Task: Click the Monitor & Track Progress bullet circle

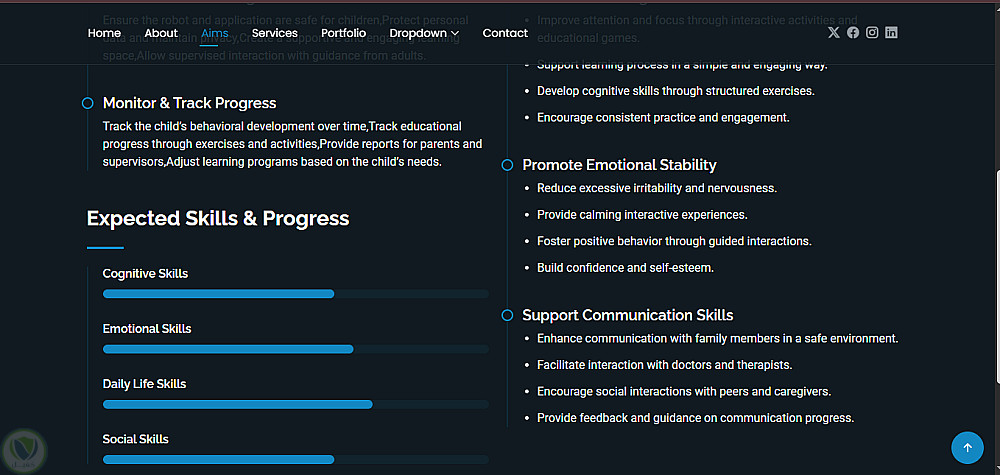Action: coord(87,103)
